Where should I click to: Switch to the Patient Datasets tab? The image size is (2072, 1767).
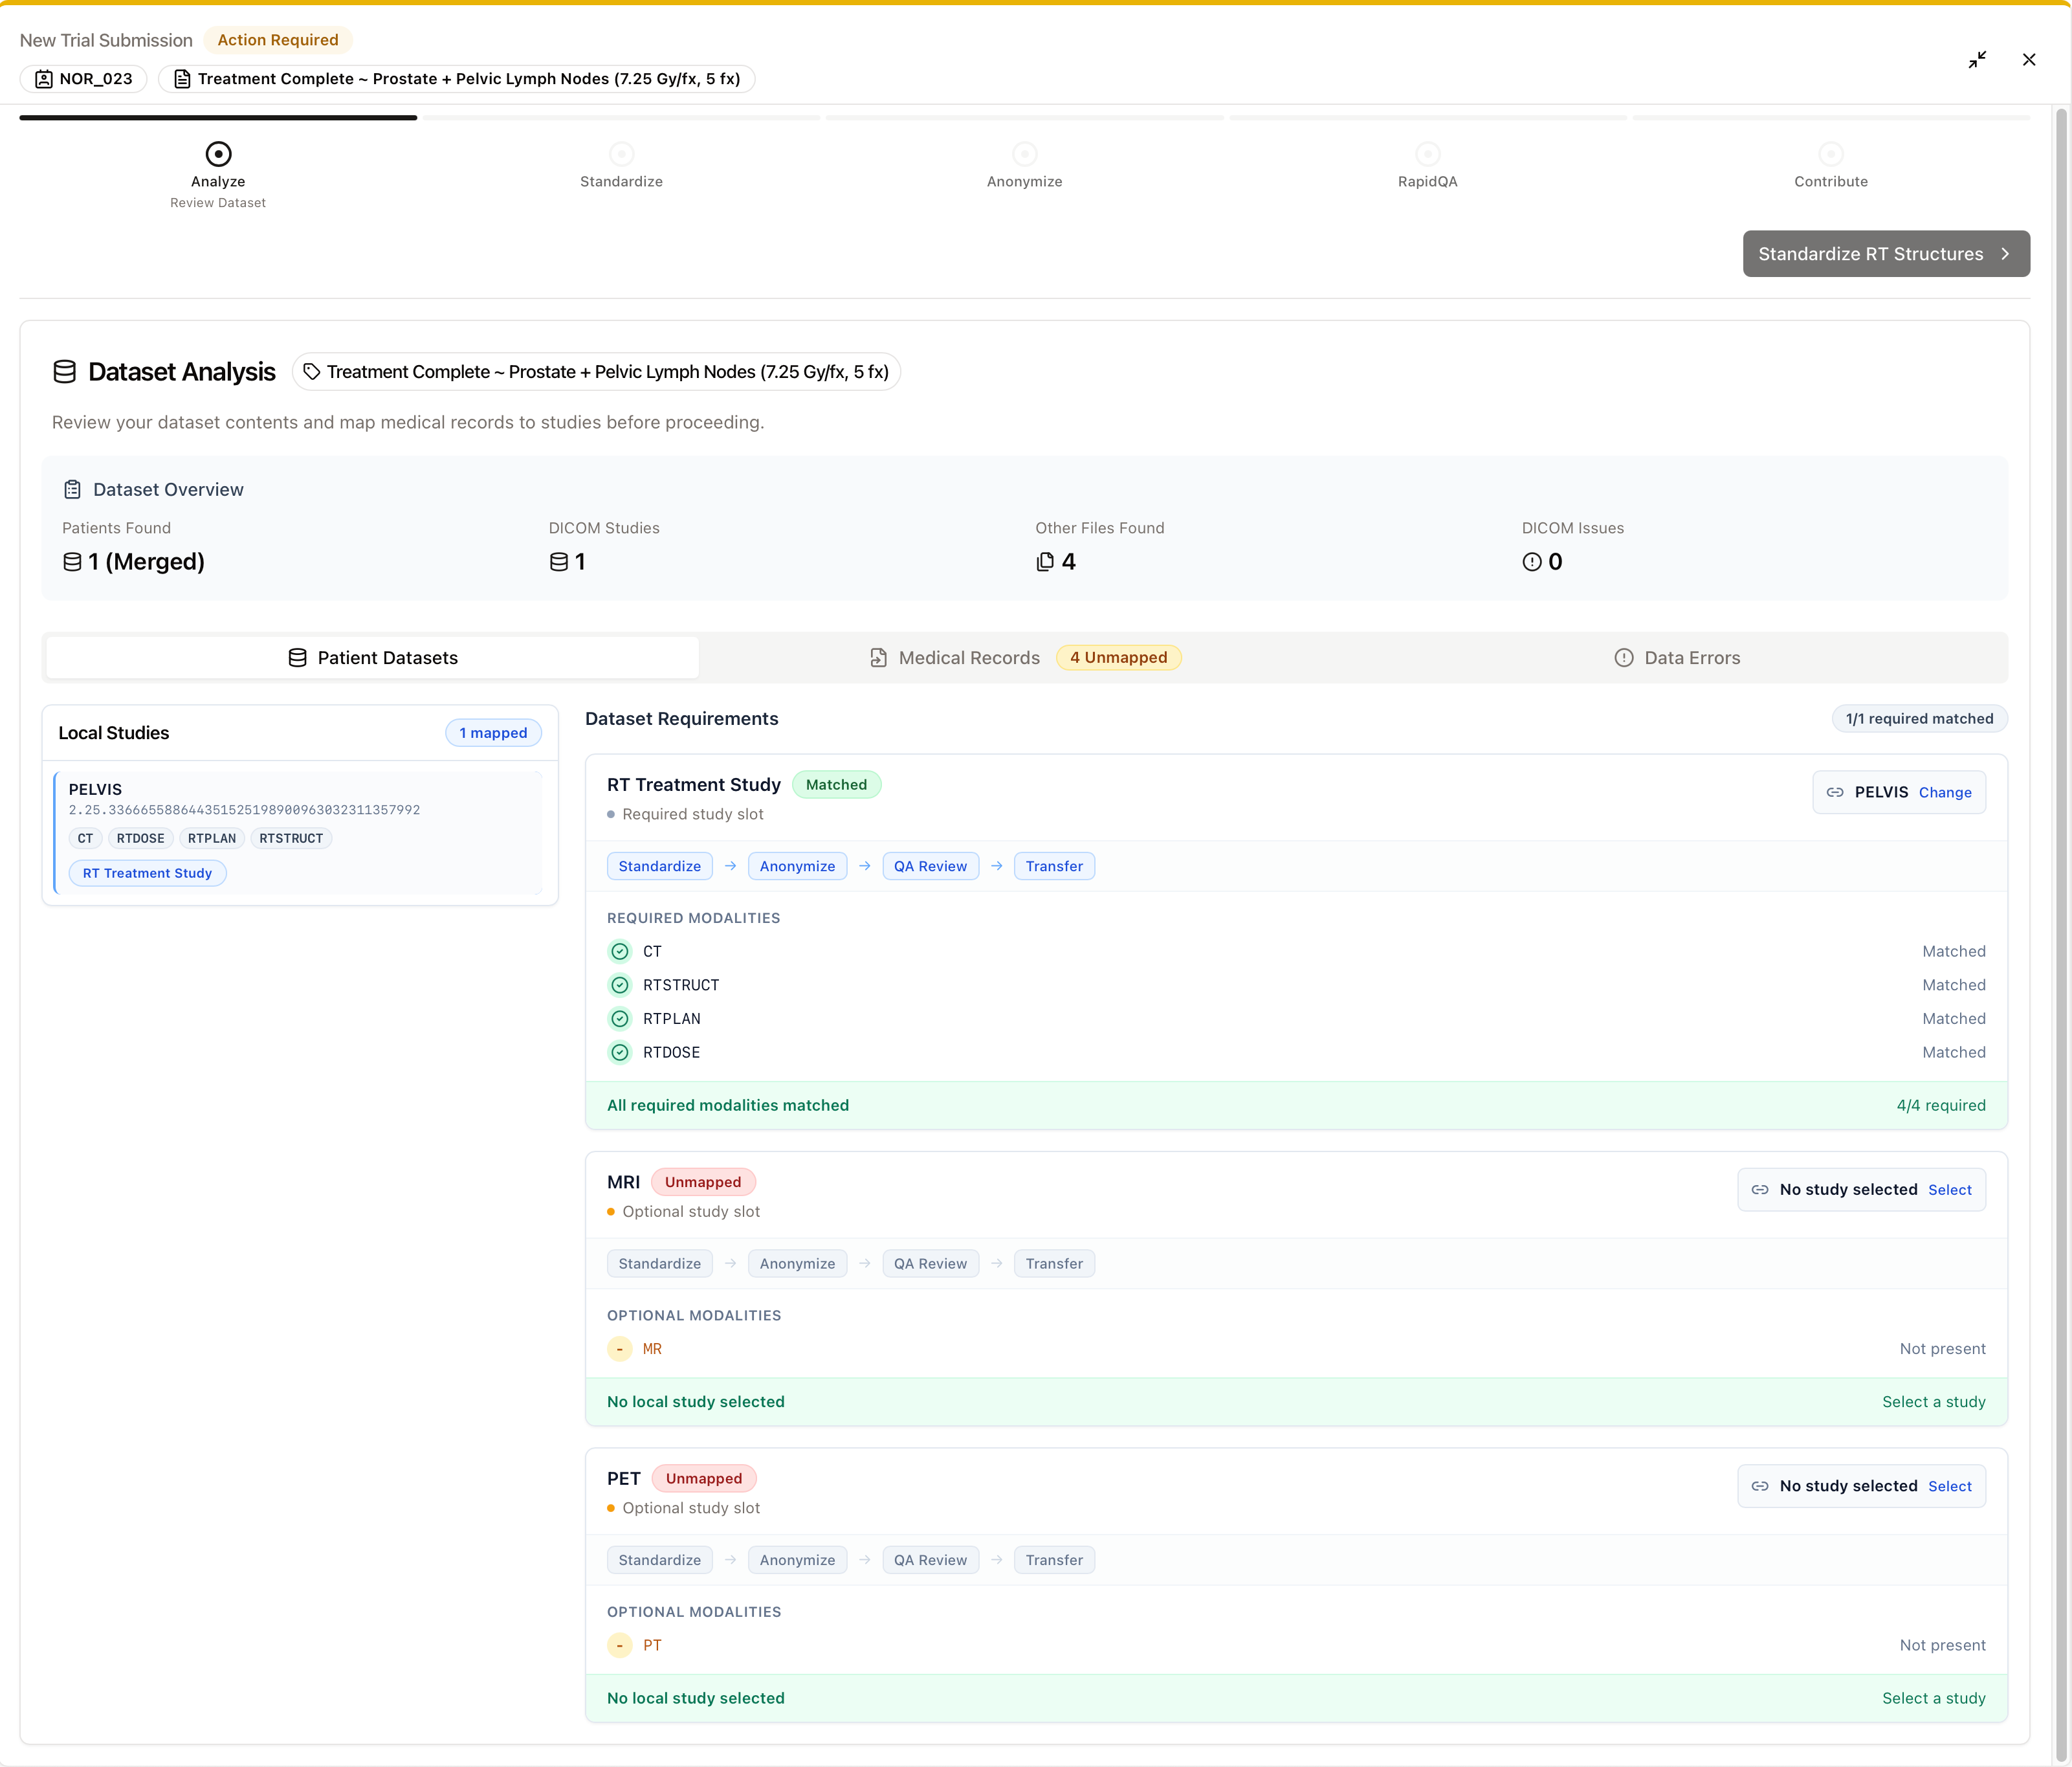373,658
